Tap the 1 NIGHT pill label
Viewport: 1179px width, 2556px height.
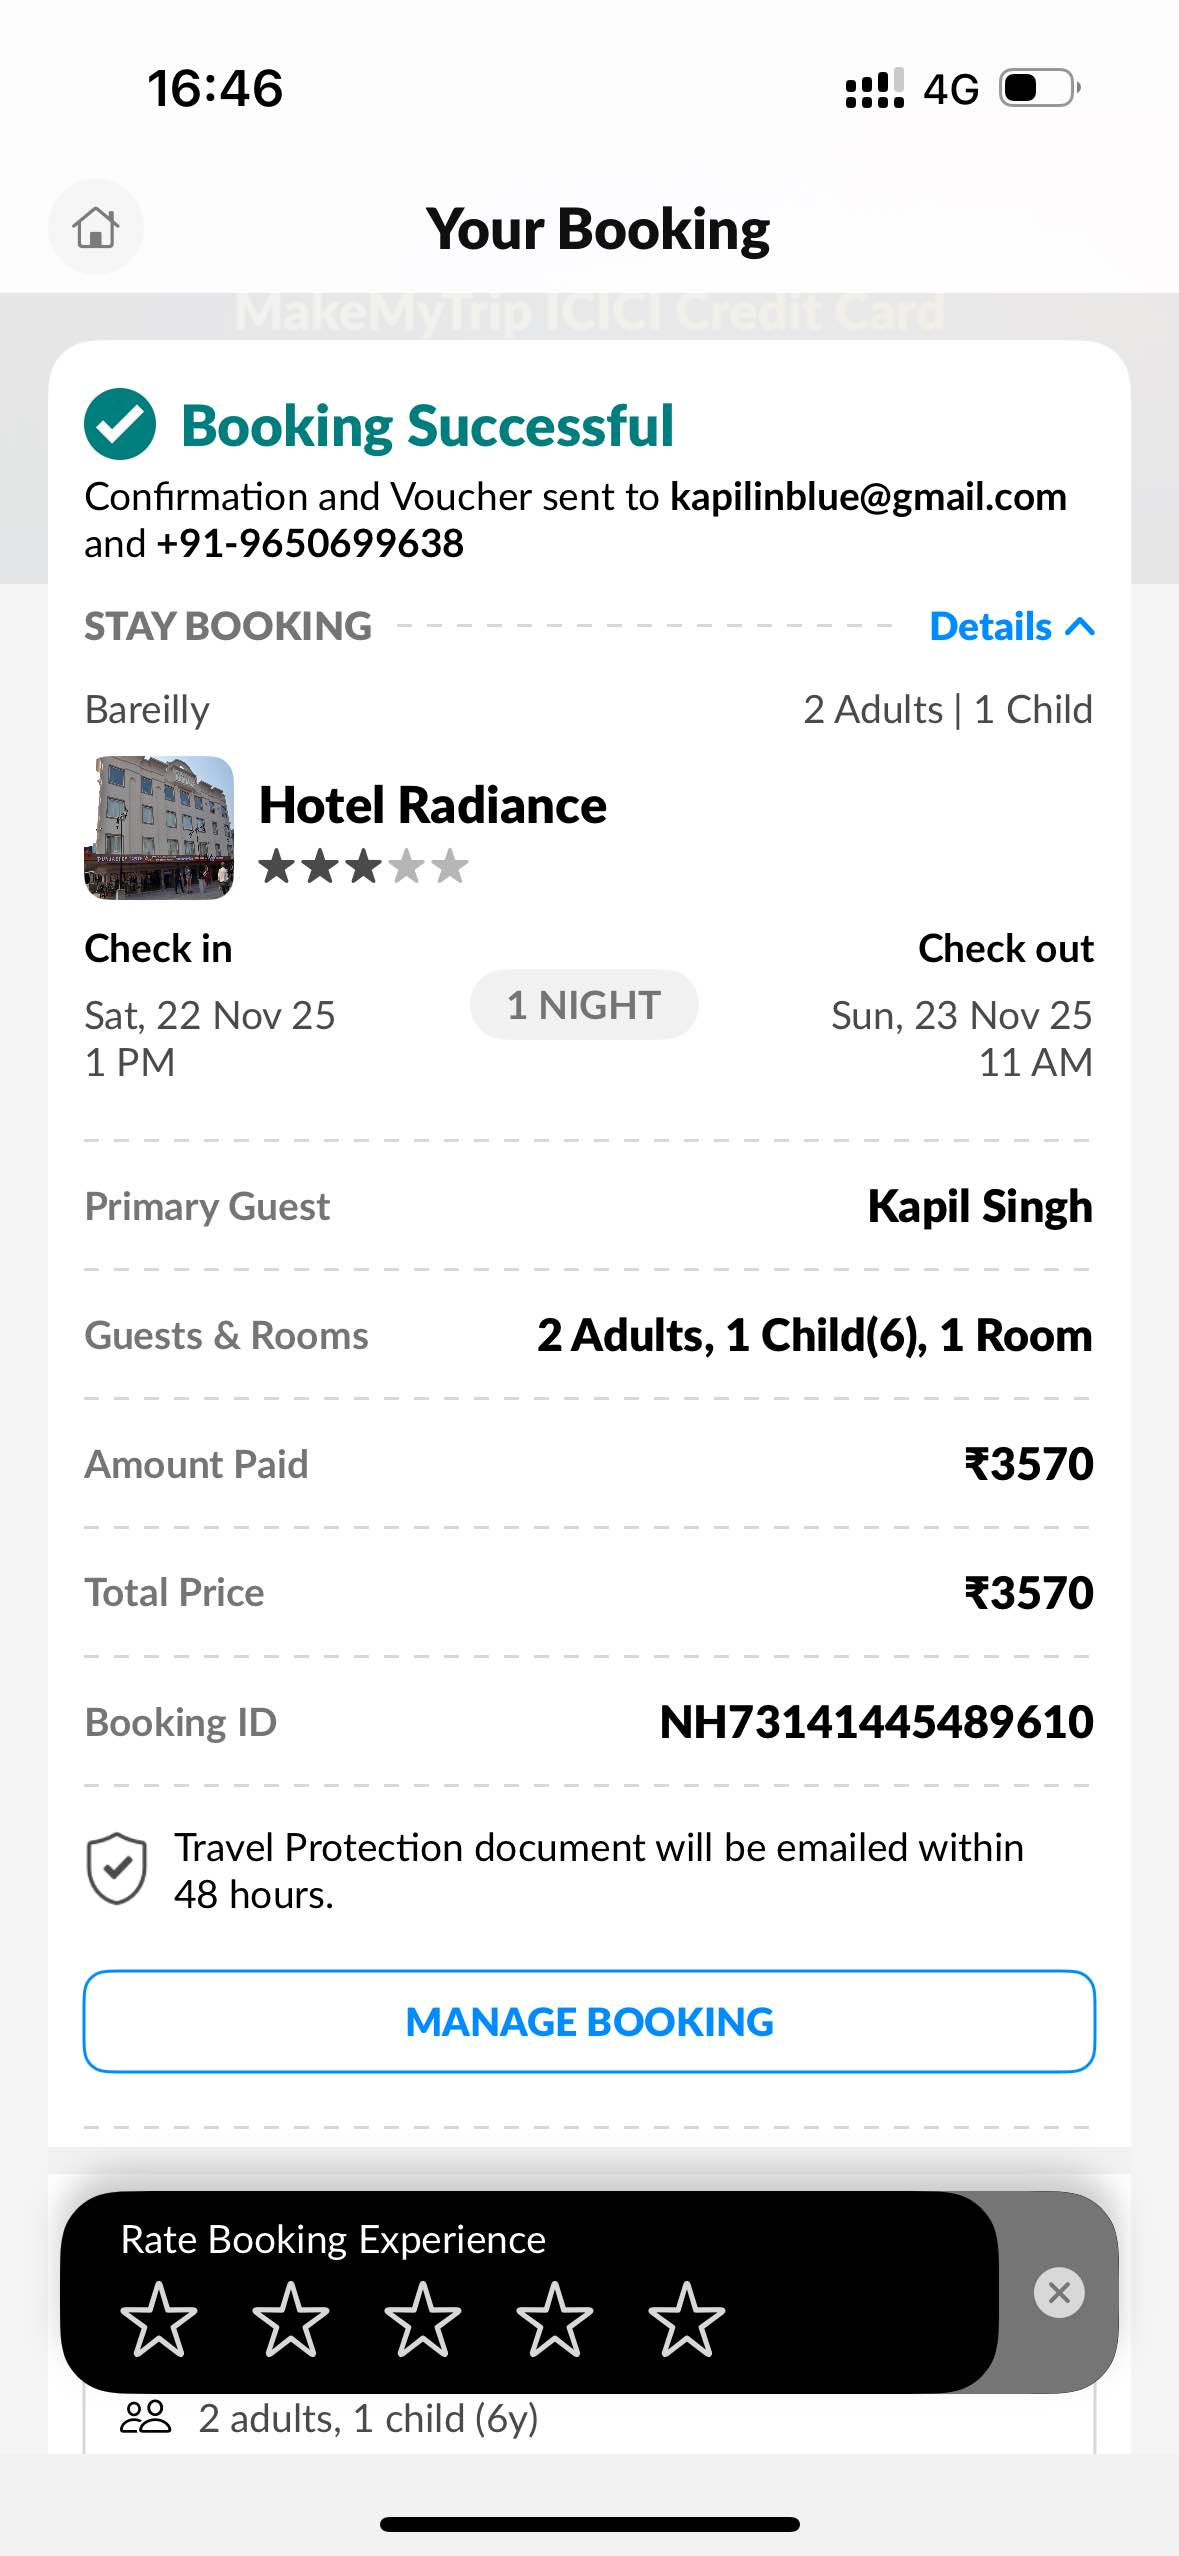tap(584, 1005)
